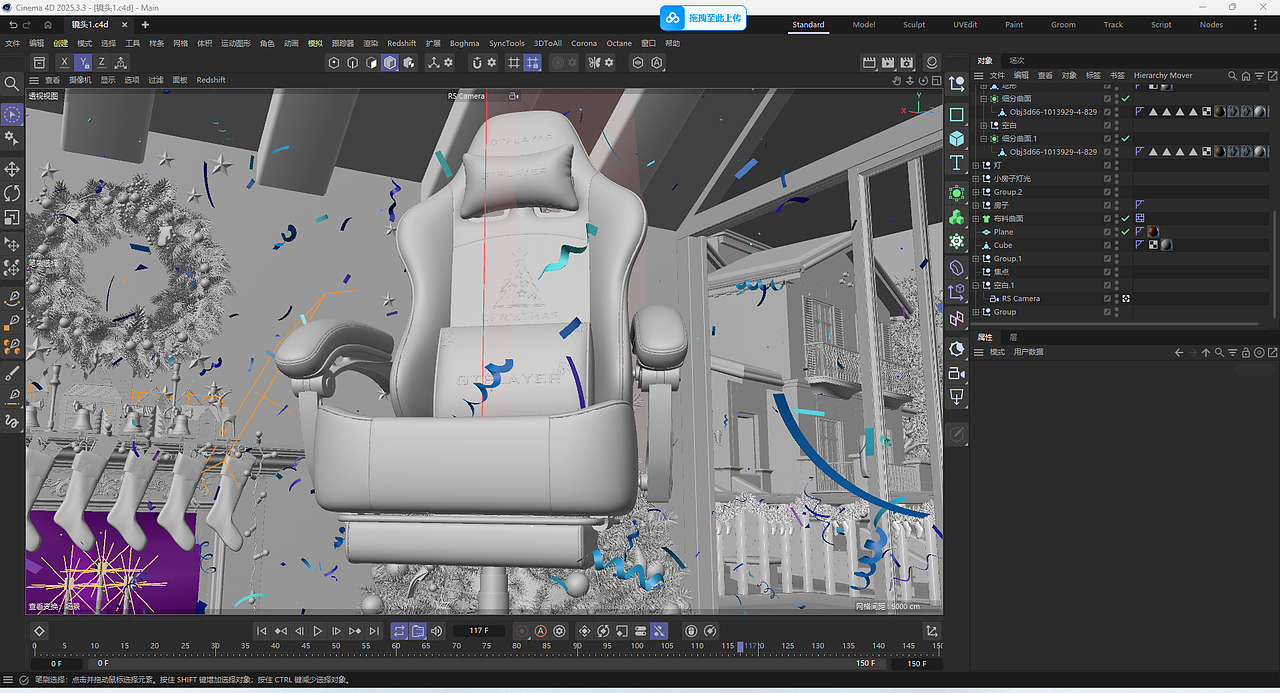Image resolution: width=1280 pixels, height=693 pixels.
Task: Expand the bottom Group object
Action: coord(976,312)
